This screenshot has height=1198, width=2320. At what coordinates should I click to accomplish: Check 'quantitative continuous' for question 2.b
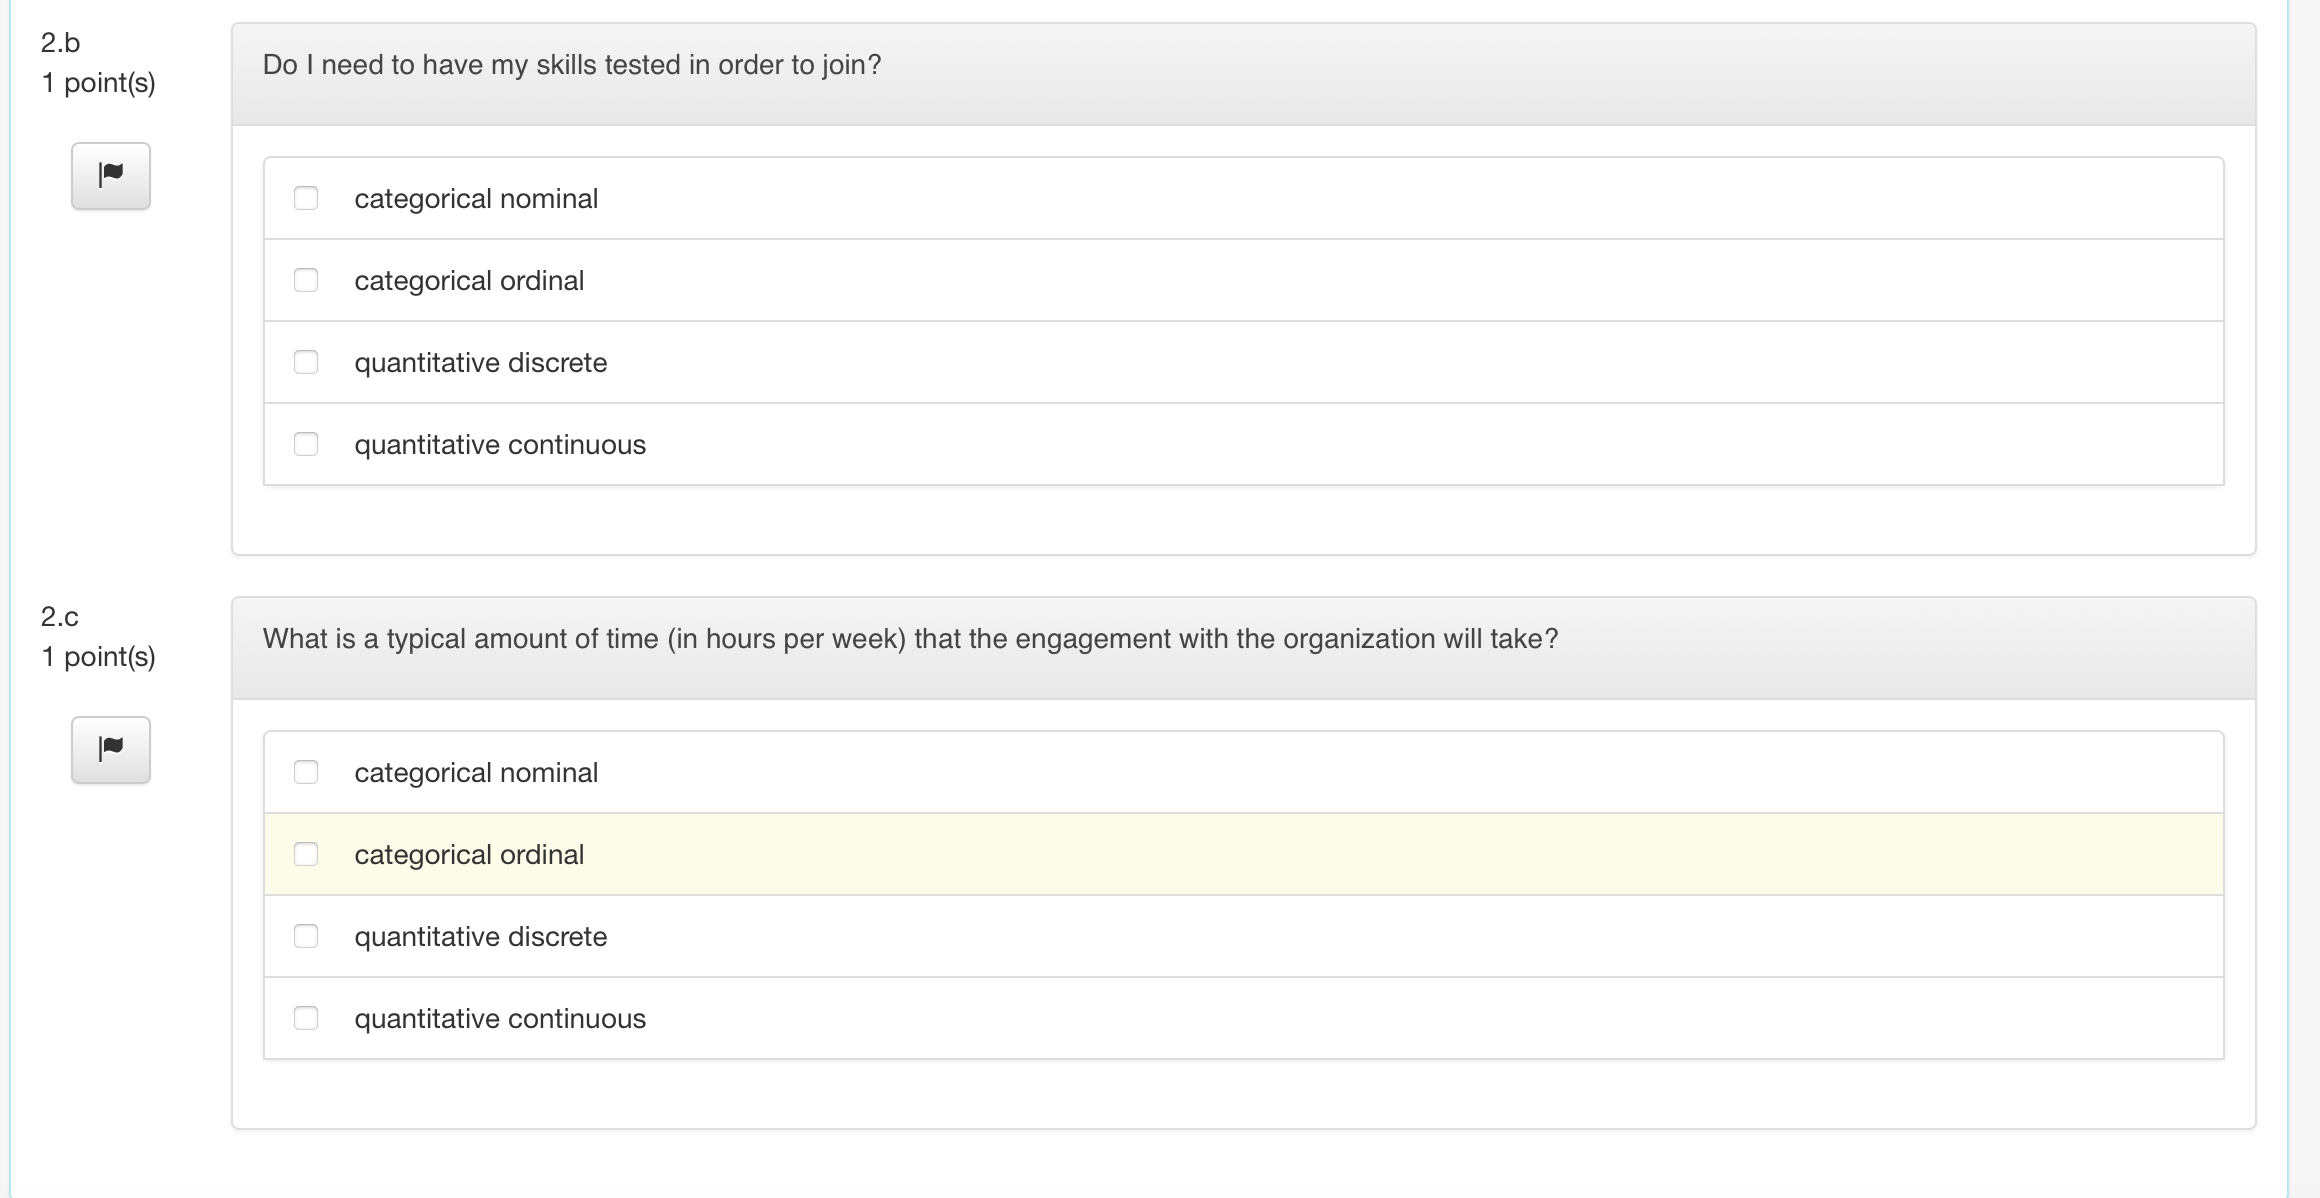click(306, 444)
